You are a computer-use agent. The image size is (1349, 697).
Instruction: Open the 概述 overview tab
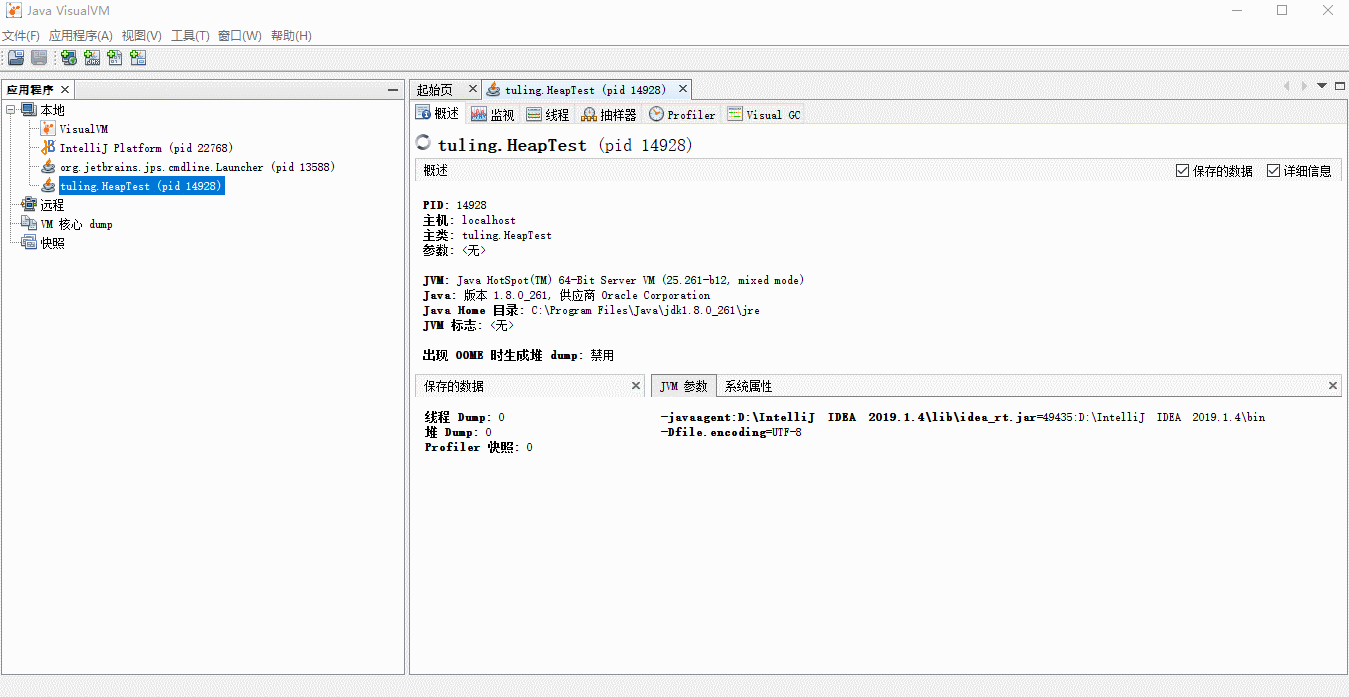click(438, 114)
